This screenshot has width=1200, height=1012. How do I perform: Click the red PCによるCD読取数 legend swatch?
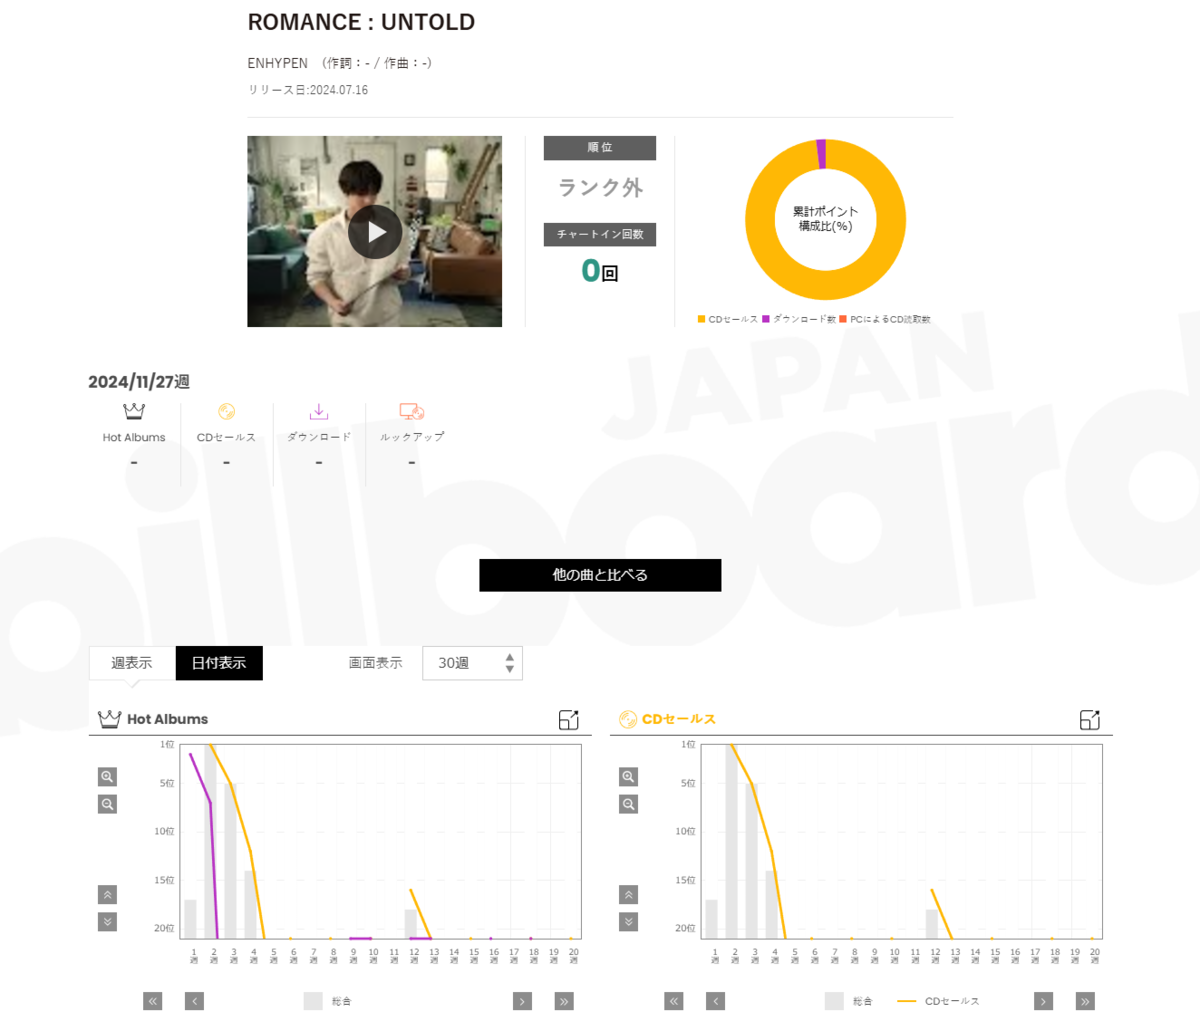(x=843, y=319)
